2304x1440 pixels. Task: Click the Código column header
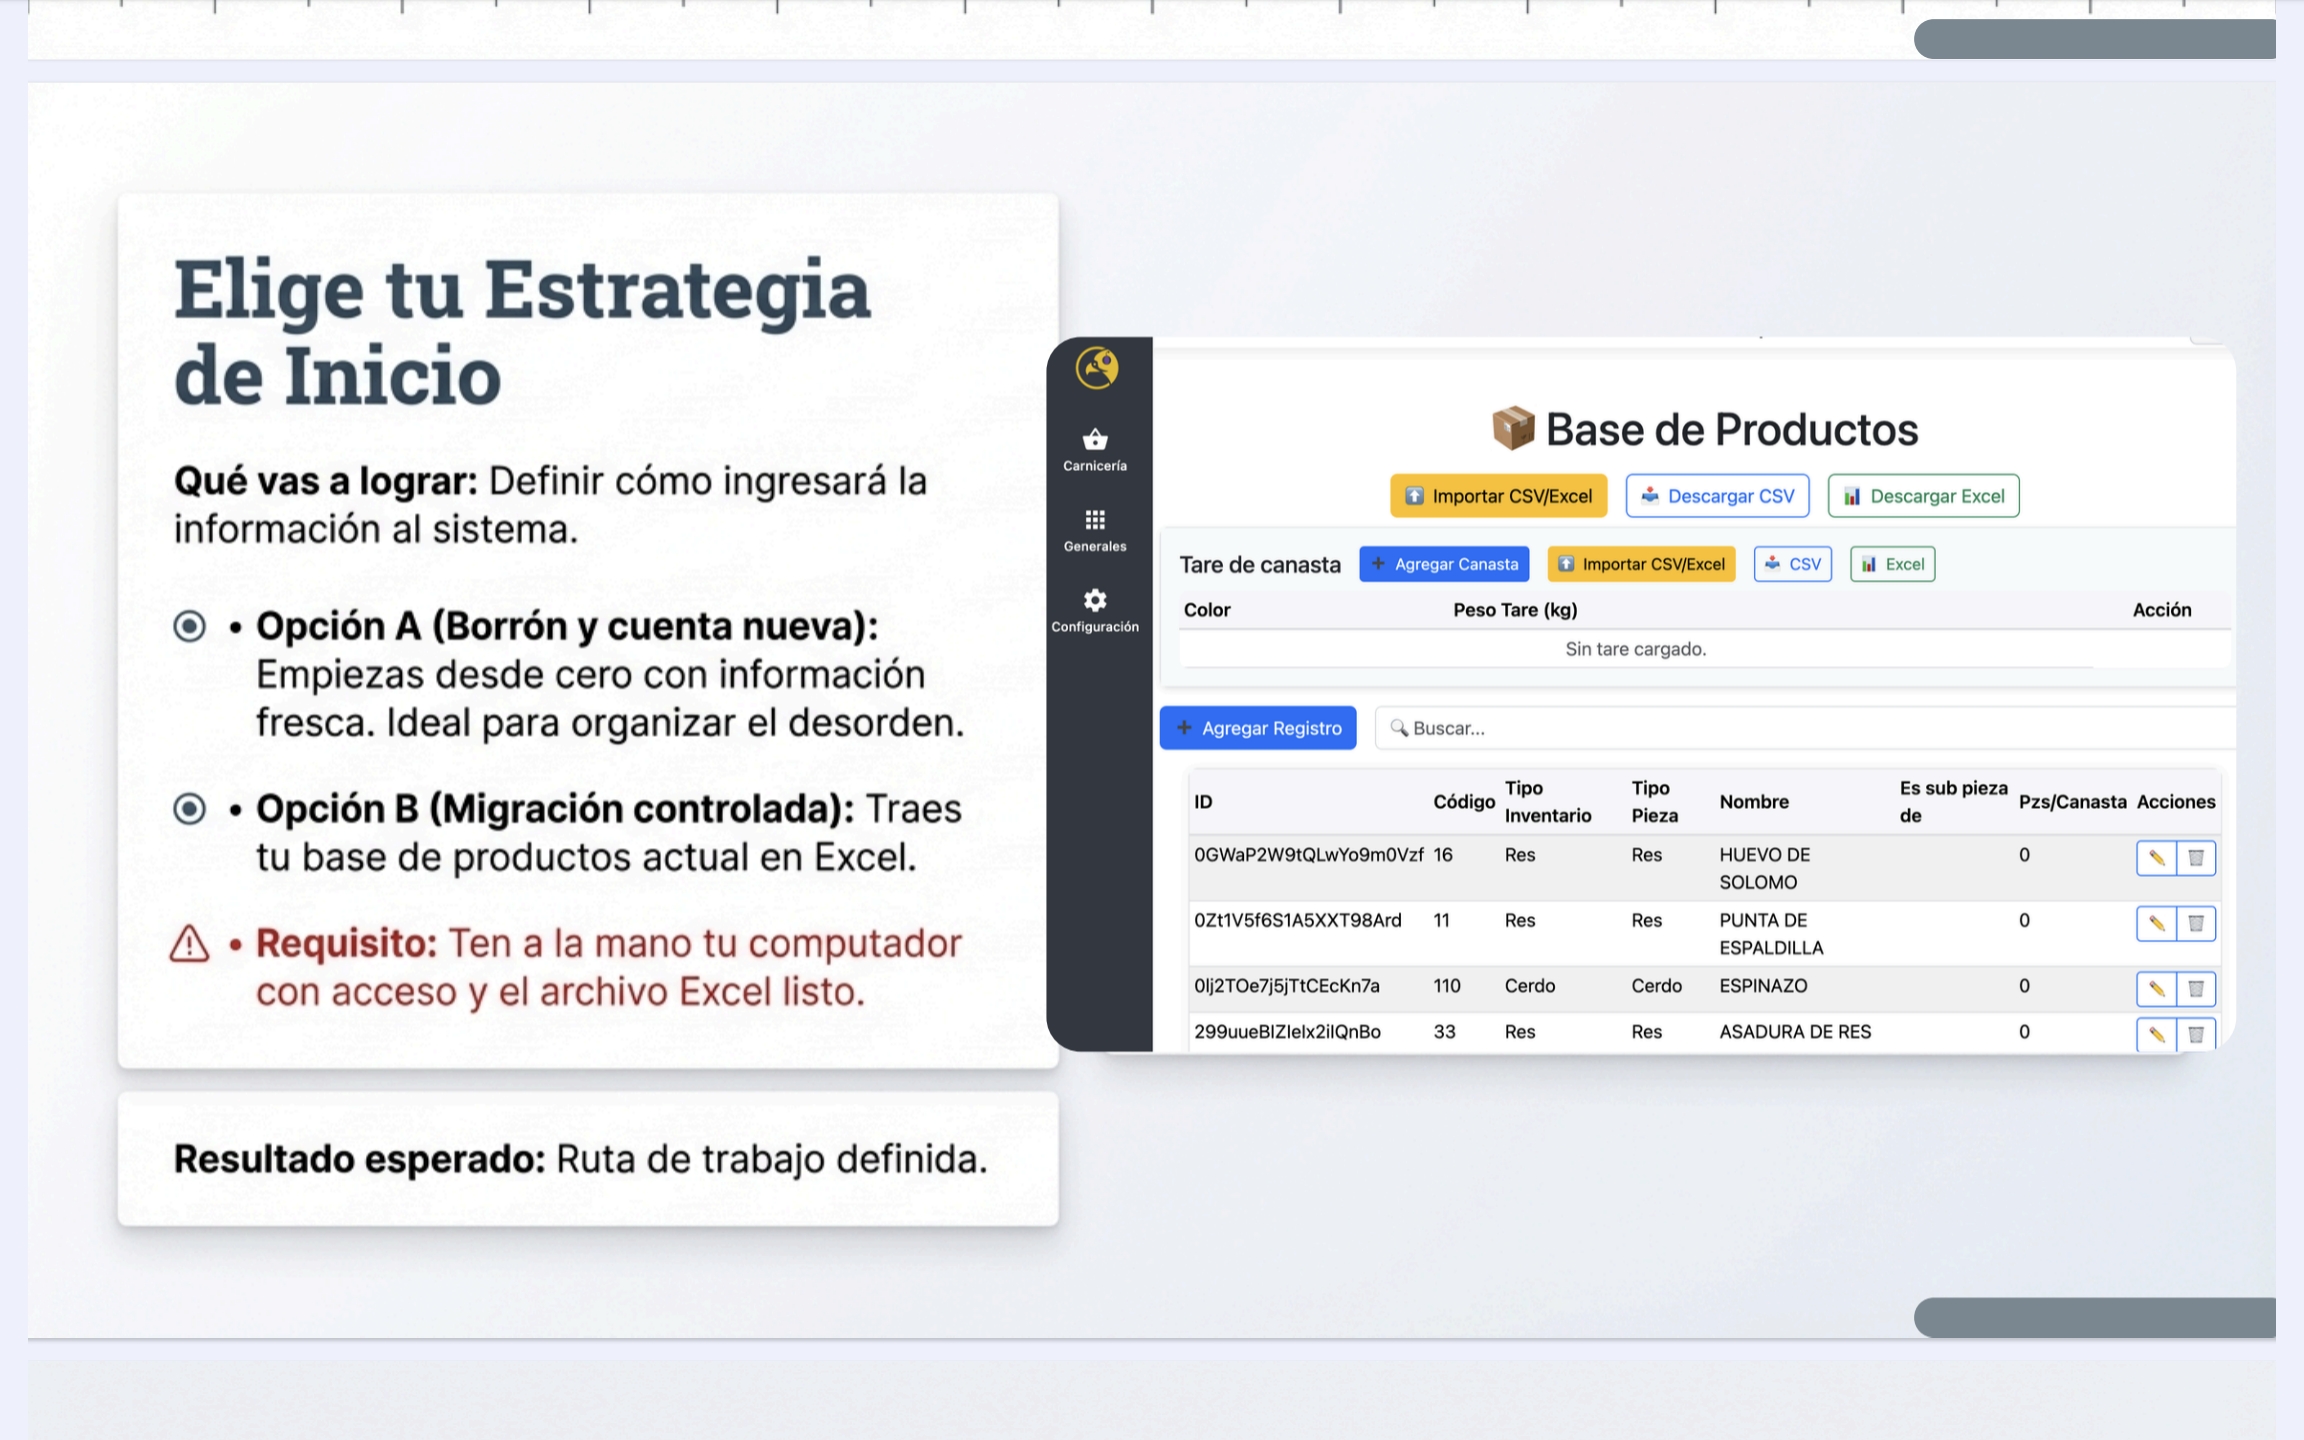(x=1463, y=802)
